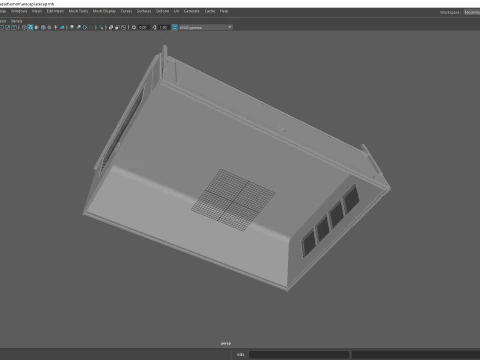
Task: Toggle the Safe Title overlay icon
Action: pyautogui.click(x=14, y=27)
